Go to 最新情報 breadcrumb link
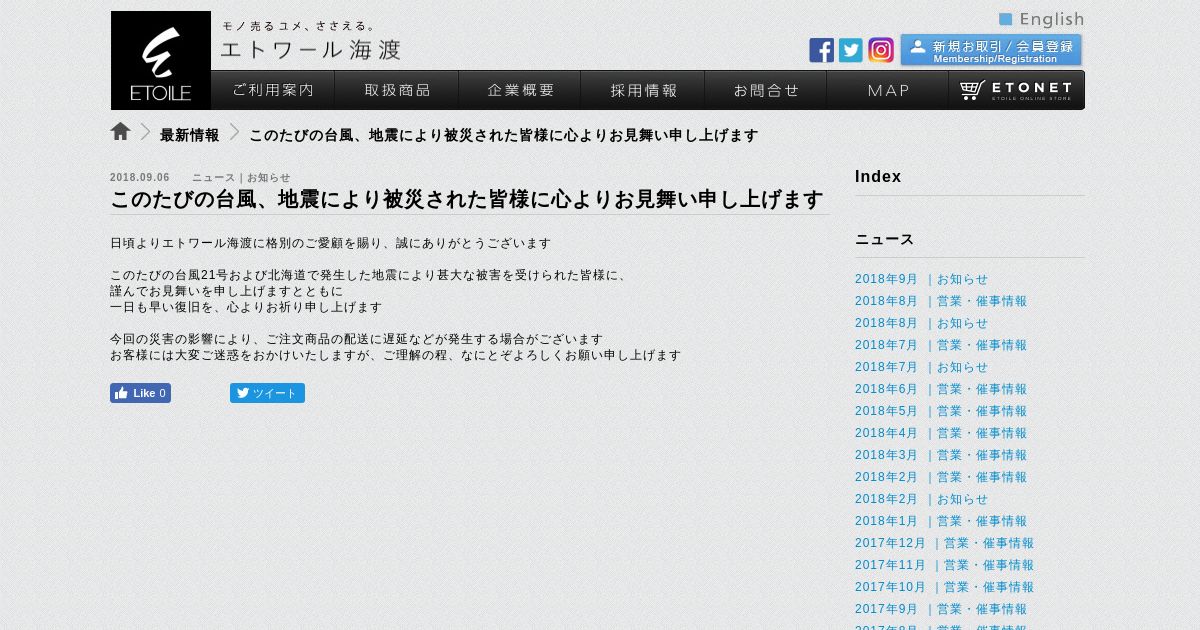This screenshot has width=1200, height=630. point(189,135)
